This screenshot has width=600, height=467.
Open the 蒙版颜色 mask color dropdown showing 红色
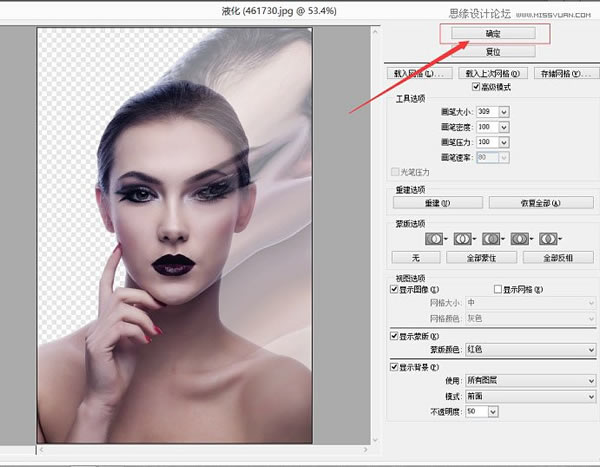[x=530, y=349]
